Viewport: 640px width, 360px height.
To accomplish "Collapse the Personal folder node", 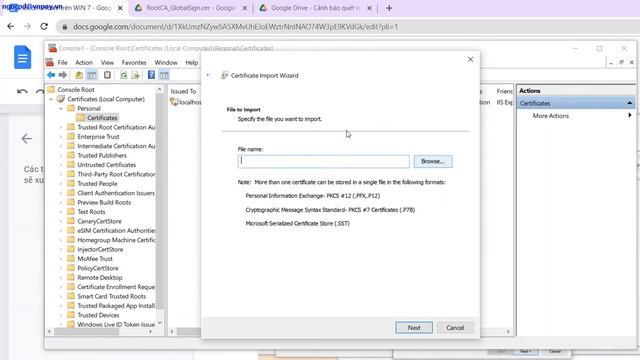I will click(61, 109).
